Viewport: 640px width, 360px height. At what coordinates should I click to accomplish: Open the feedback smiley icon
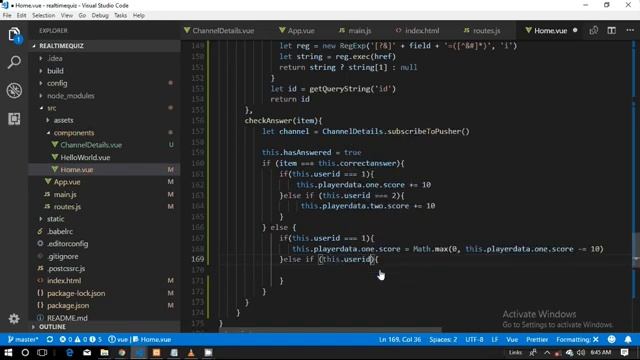click(611, 339)
